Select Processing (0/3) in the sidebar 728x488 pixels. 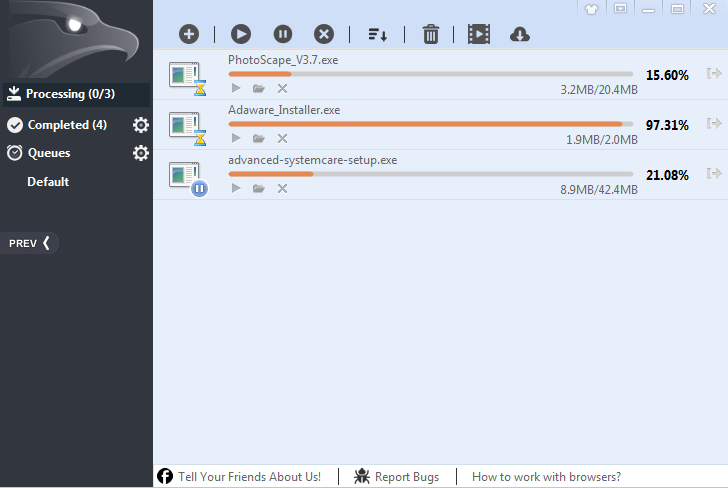pyautogui.click(x=77, y=94)
